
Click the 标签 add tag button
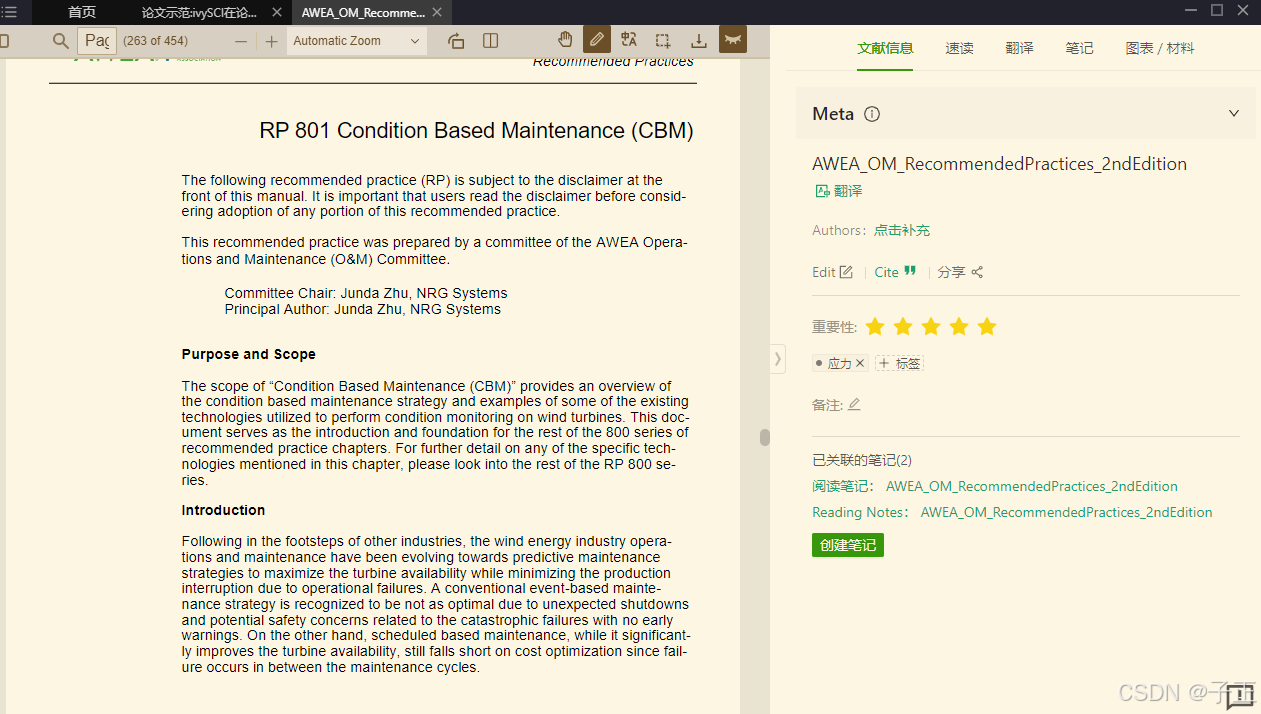tap(899, 364)
